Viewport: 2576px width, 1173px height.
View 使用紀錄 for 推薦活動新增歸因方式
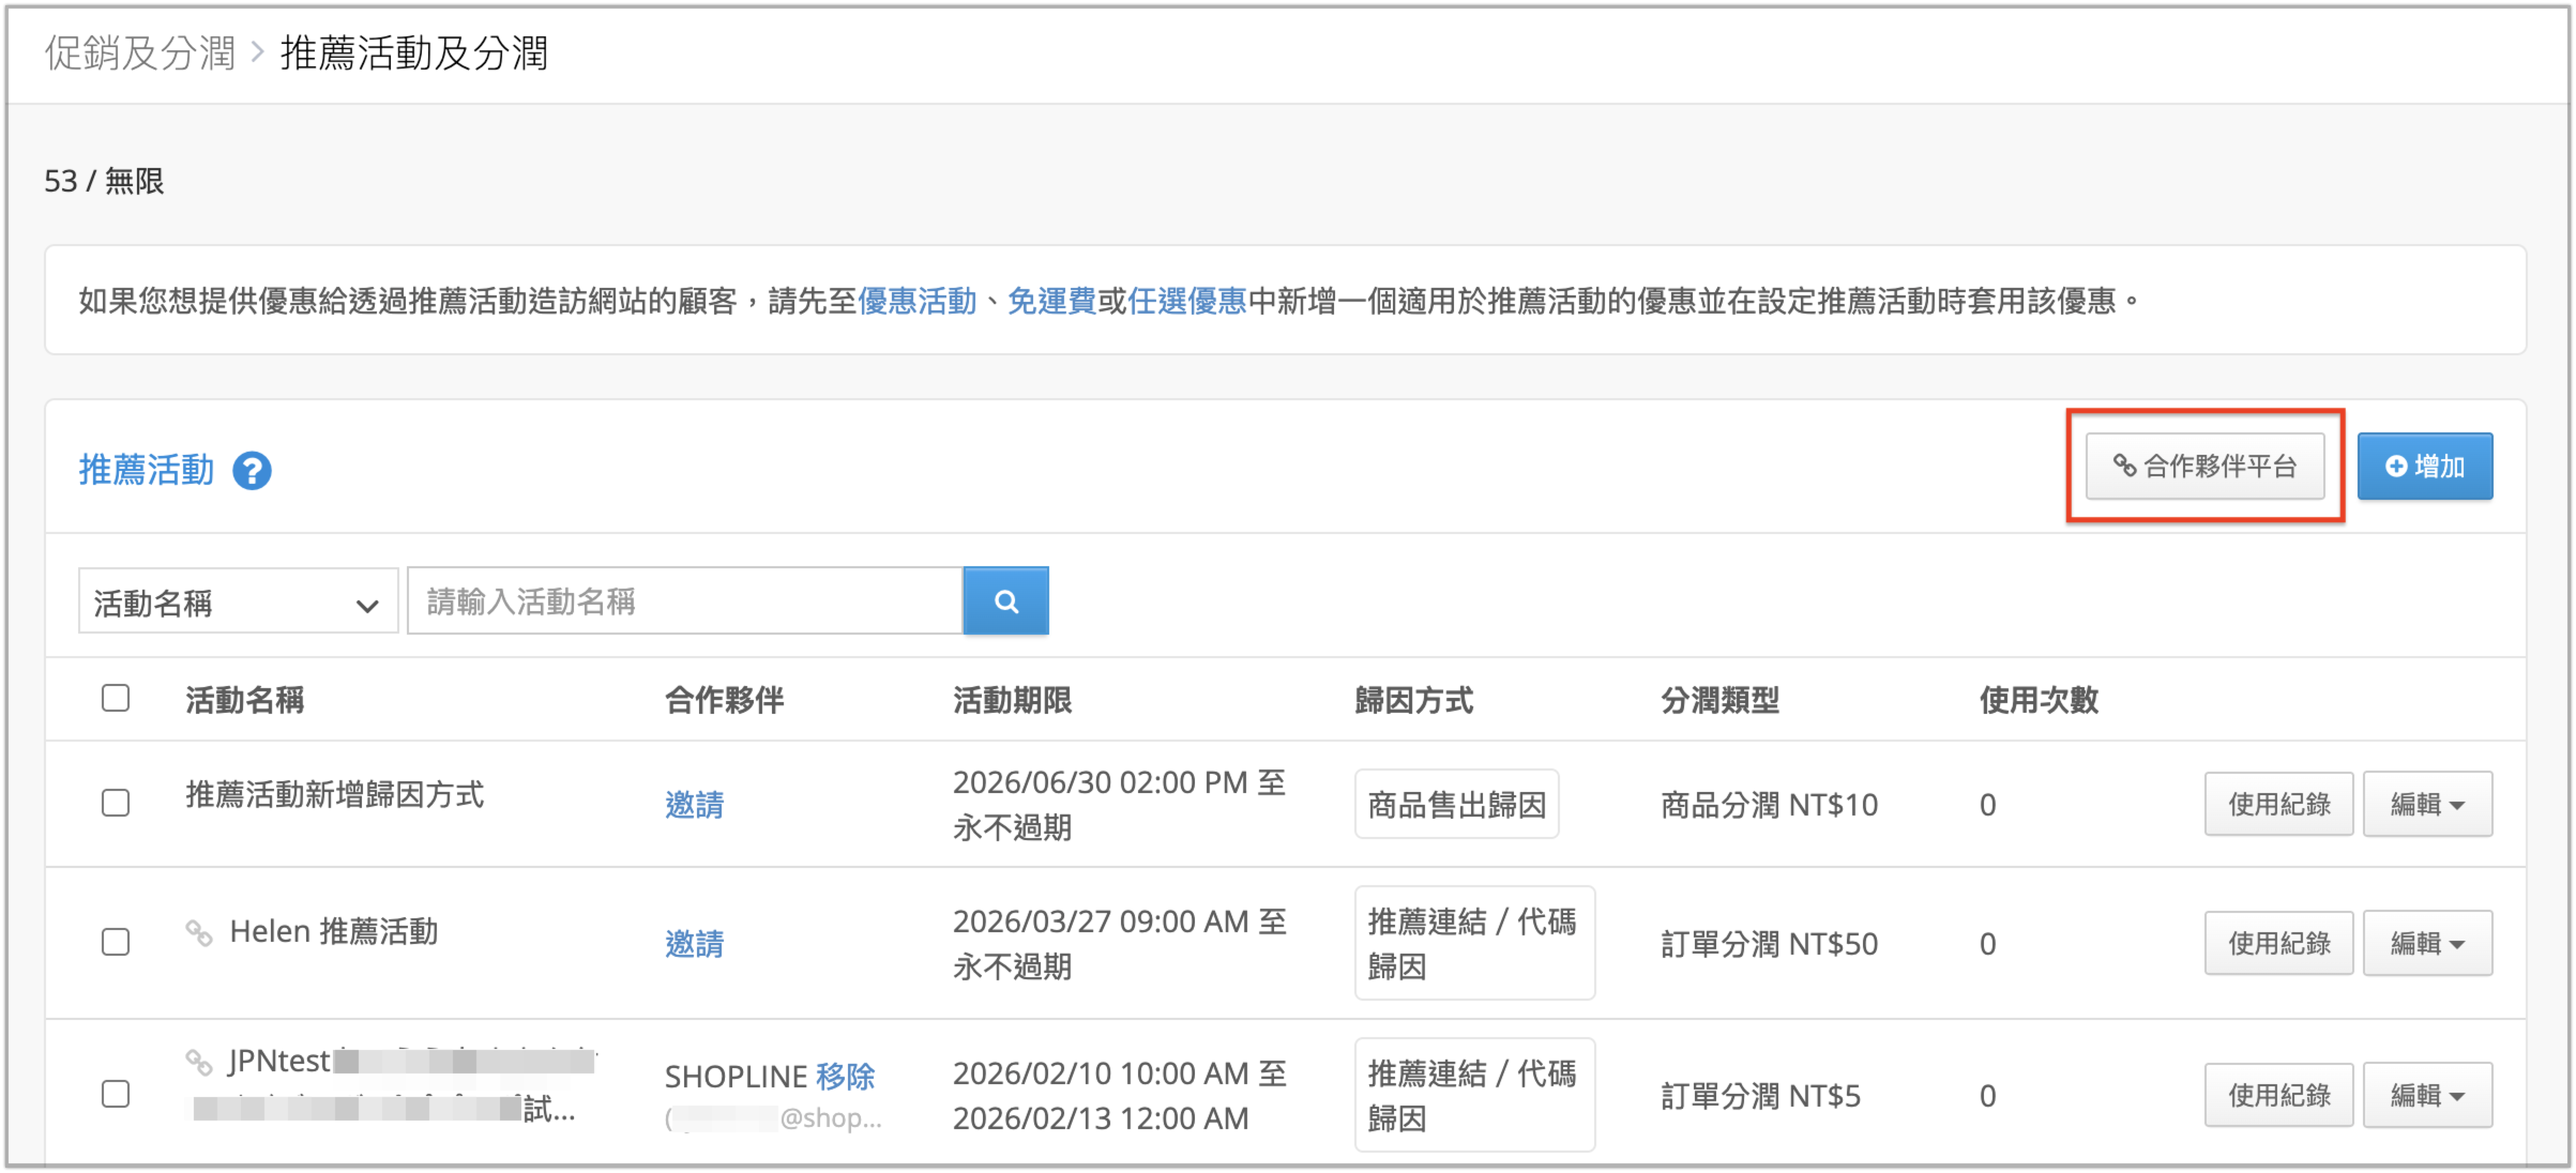(2278, 804)
